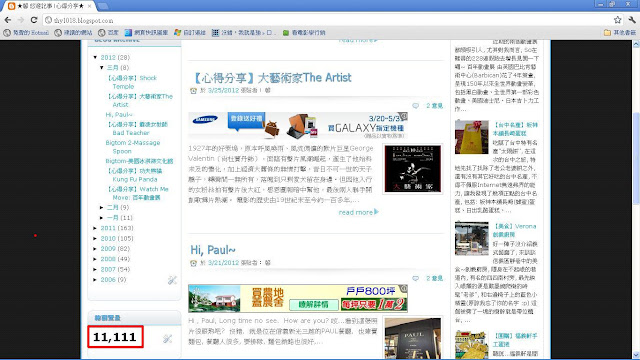Open the Verona storefront sidebar thumbnail

471,239
